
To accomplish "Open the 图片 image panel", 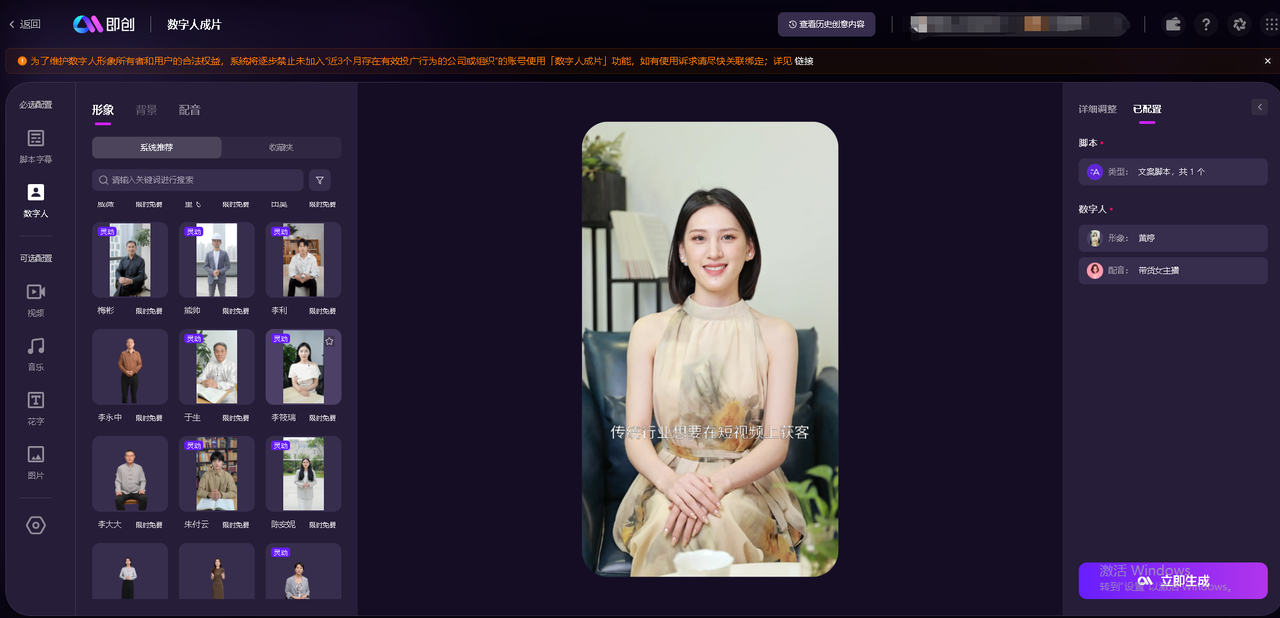I will click(x=36, y=460).
